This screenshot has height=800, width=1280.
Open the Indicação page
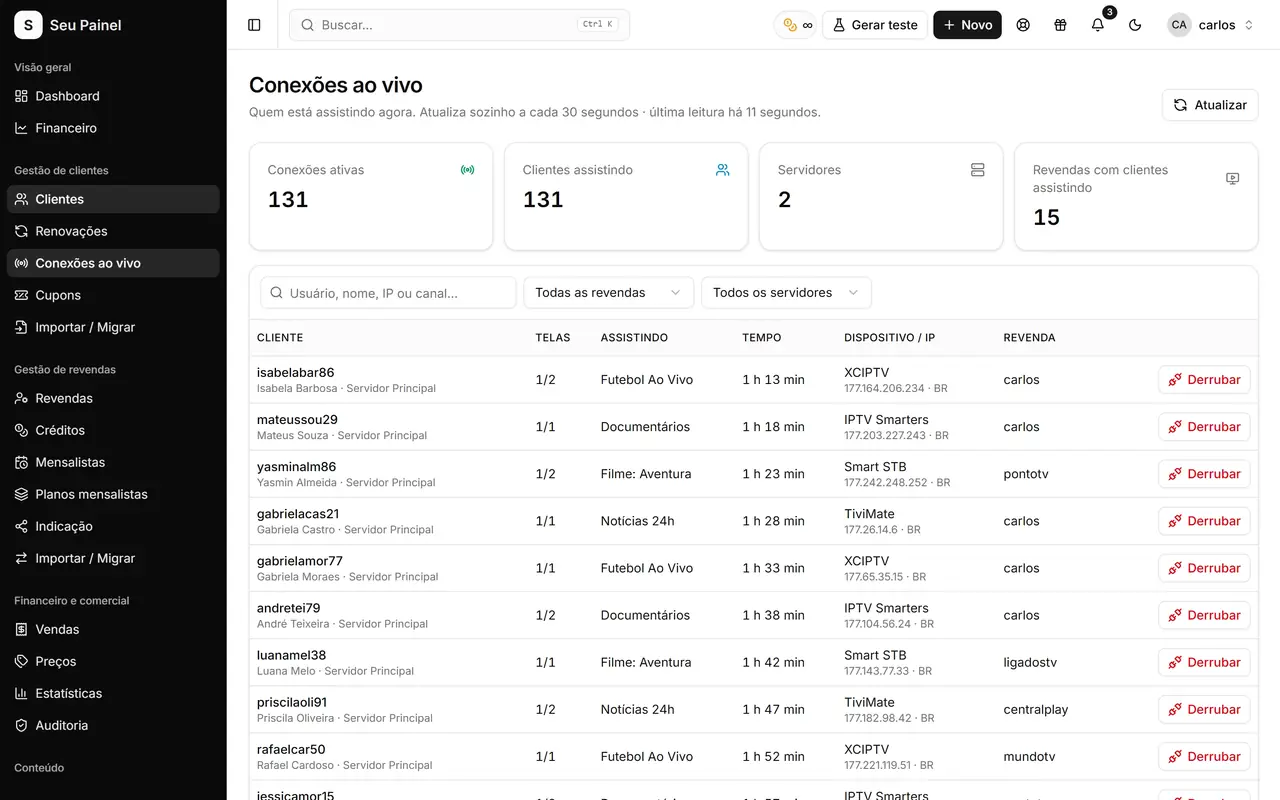point(113,526)
